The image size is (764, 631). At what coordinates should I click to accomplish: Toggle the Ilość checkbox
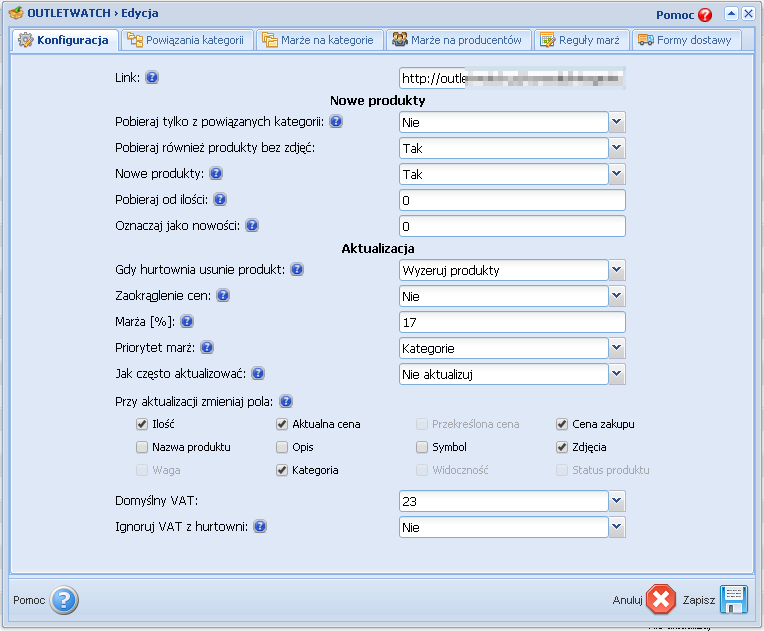click(x=142, y=424)
